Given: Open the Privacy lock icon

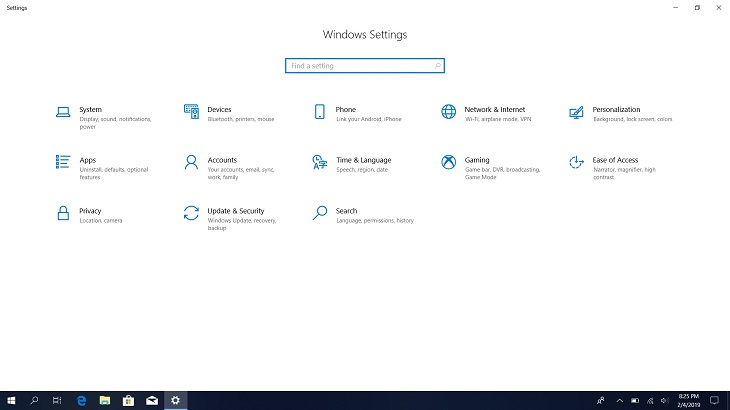Looking at the screenshot, I should click(x=63, y=213).
